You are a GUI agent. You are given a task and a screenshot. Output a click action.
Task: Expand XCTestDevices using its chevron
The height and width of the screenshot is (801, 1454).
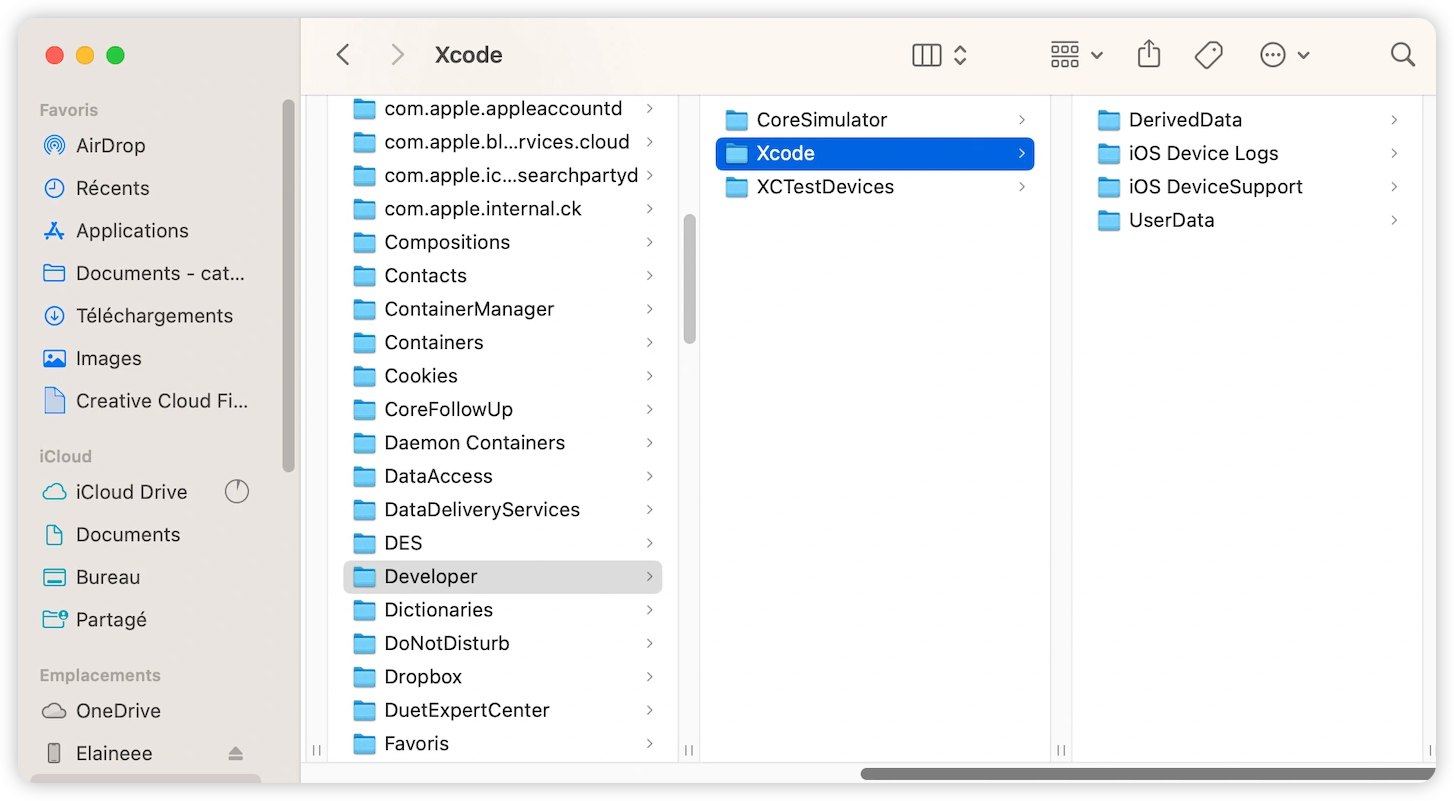[1022, 187]
